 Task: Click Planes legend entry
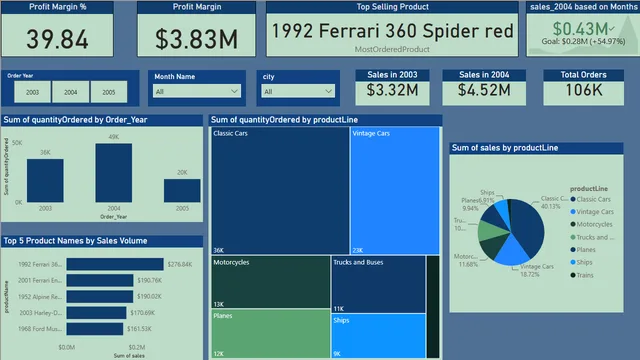coord(583,249)
